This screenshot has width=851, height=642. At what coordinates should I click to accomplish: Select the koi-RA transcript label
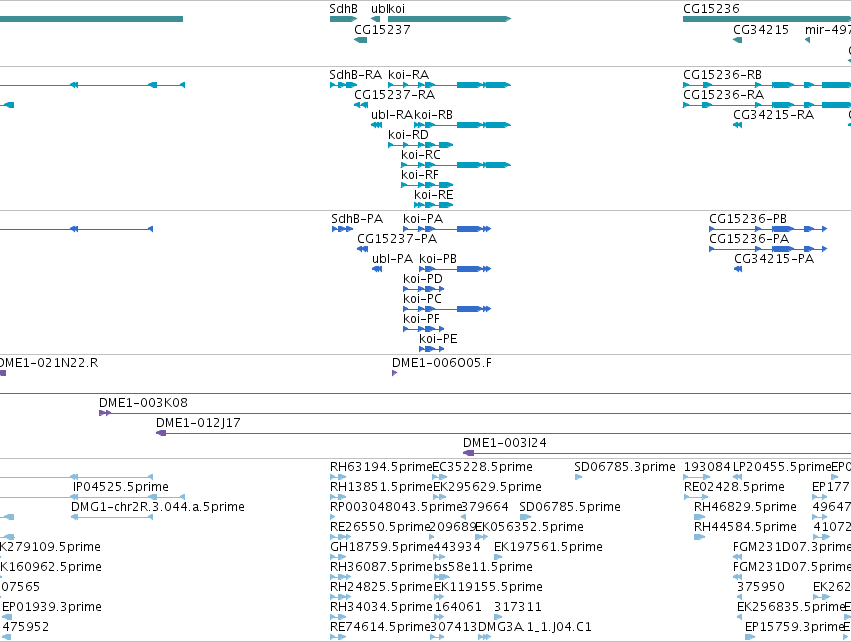(x=409, y=74)
